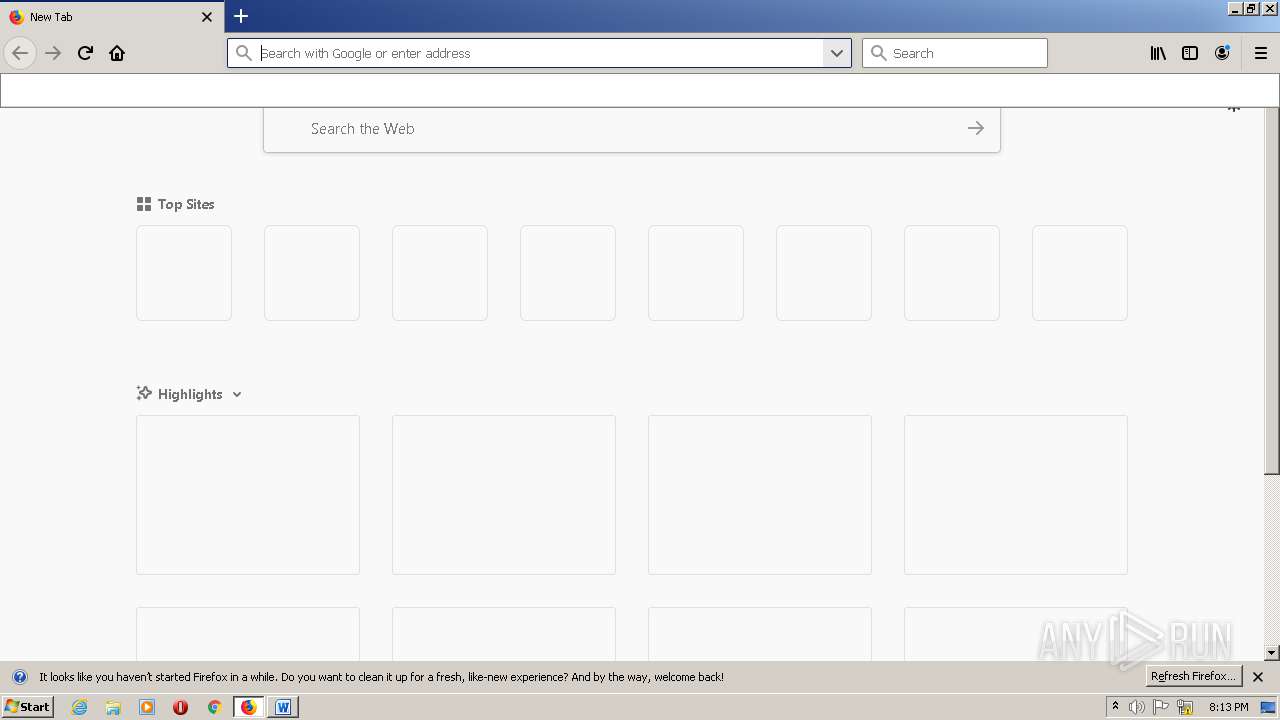The width and height of the screenshot is (1280, 720).
Task: Switch to Firefox taskbar button
Action: [x=249, y=707]
